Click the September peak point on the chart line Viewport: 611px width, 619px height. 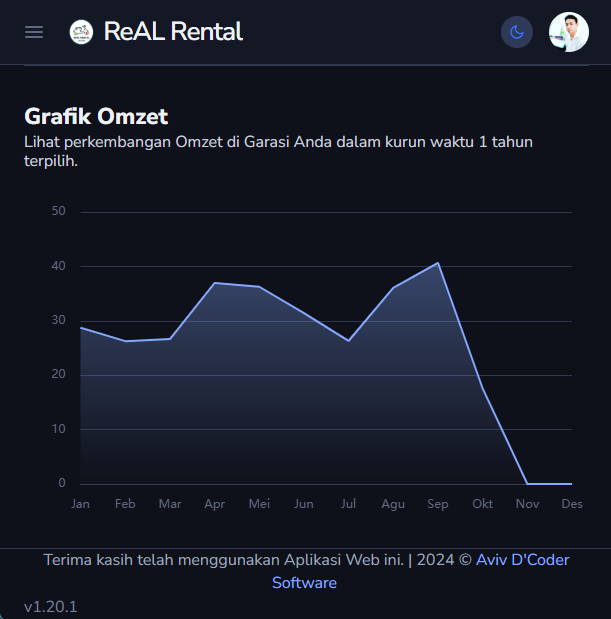click(x=438, y=263)
